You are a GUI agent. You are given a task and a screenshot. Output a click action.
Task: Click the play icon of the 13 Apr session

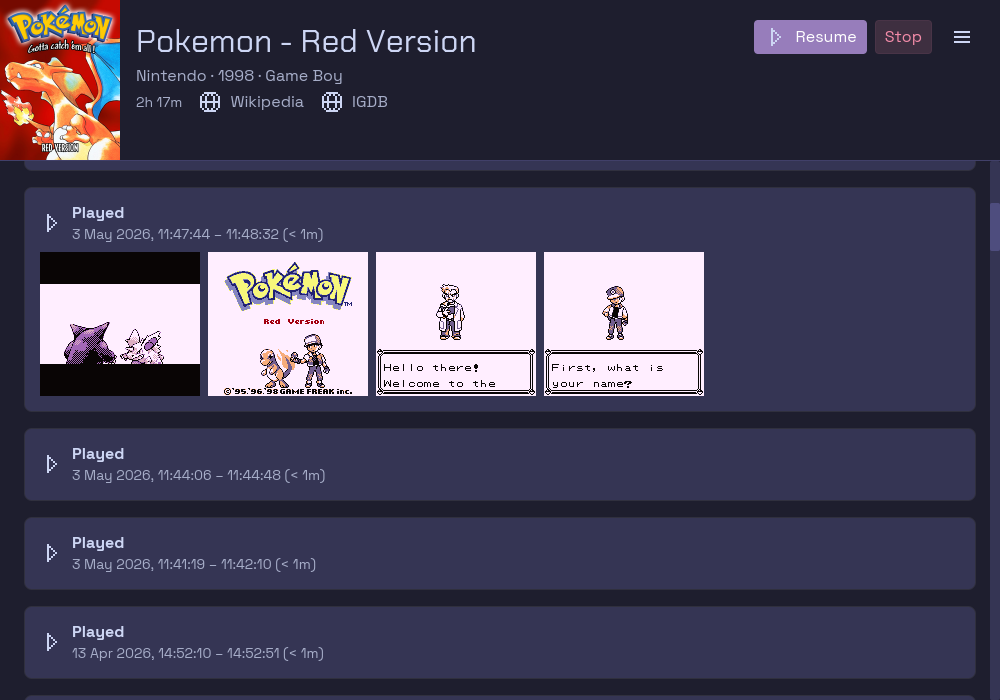coord(52,642)
